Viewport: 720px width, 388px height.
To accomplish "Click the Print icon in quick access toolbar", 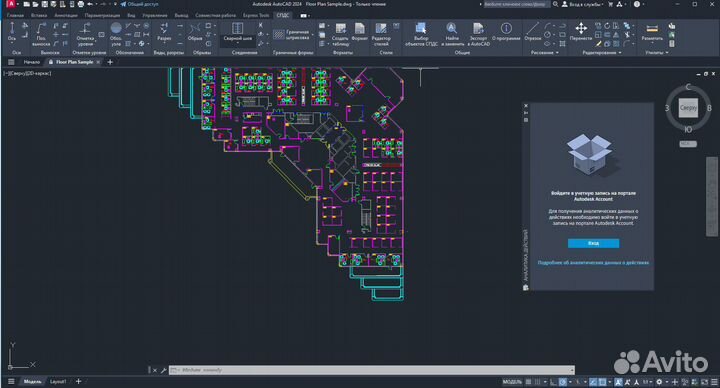I will point(81,4).
